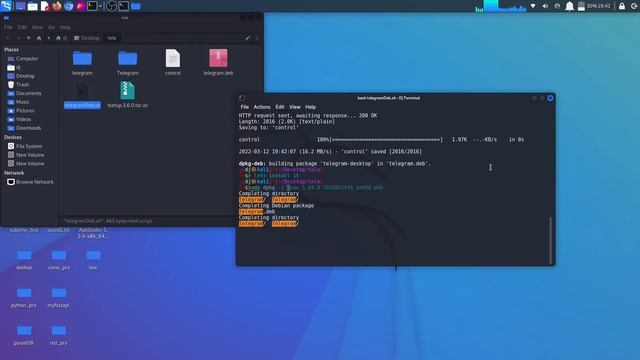Select the tele desktop folder
Image resolution: width=640 pixels, height=360 pixels.
click(93, 260)
